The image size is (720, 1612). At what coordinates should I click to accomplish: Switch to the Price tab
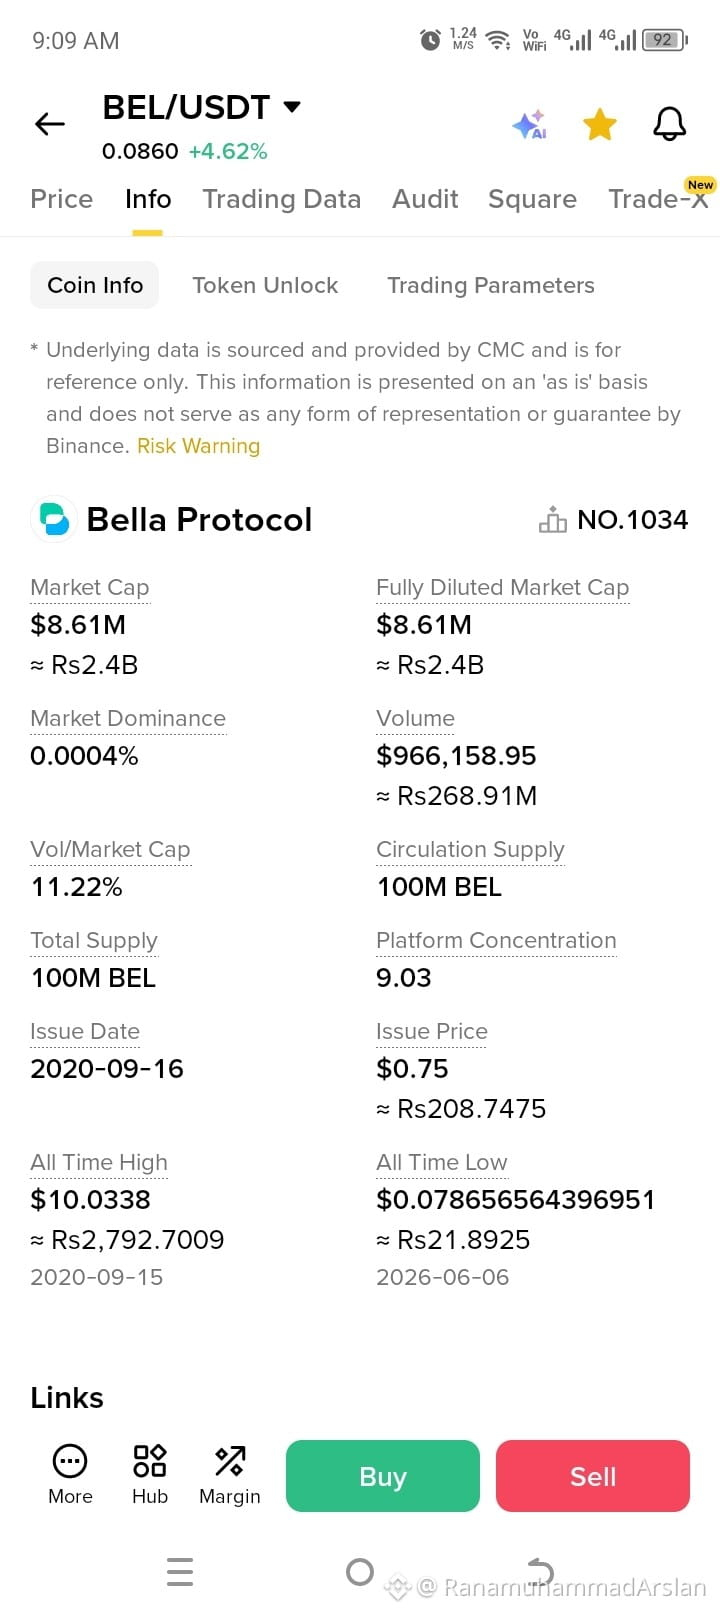point(62,199)
